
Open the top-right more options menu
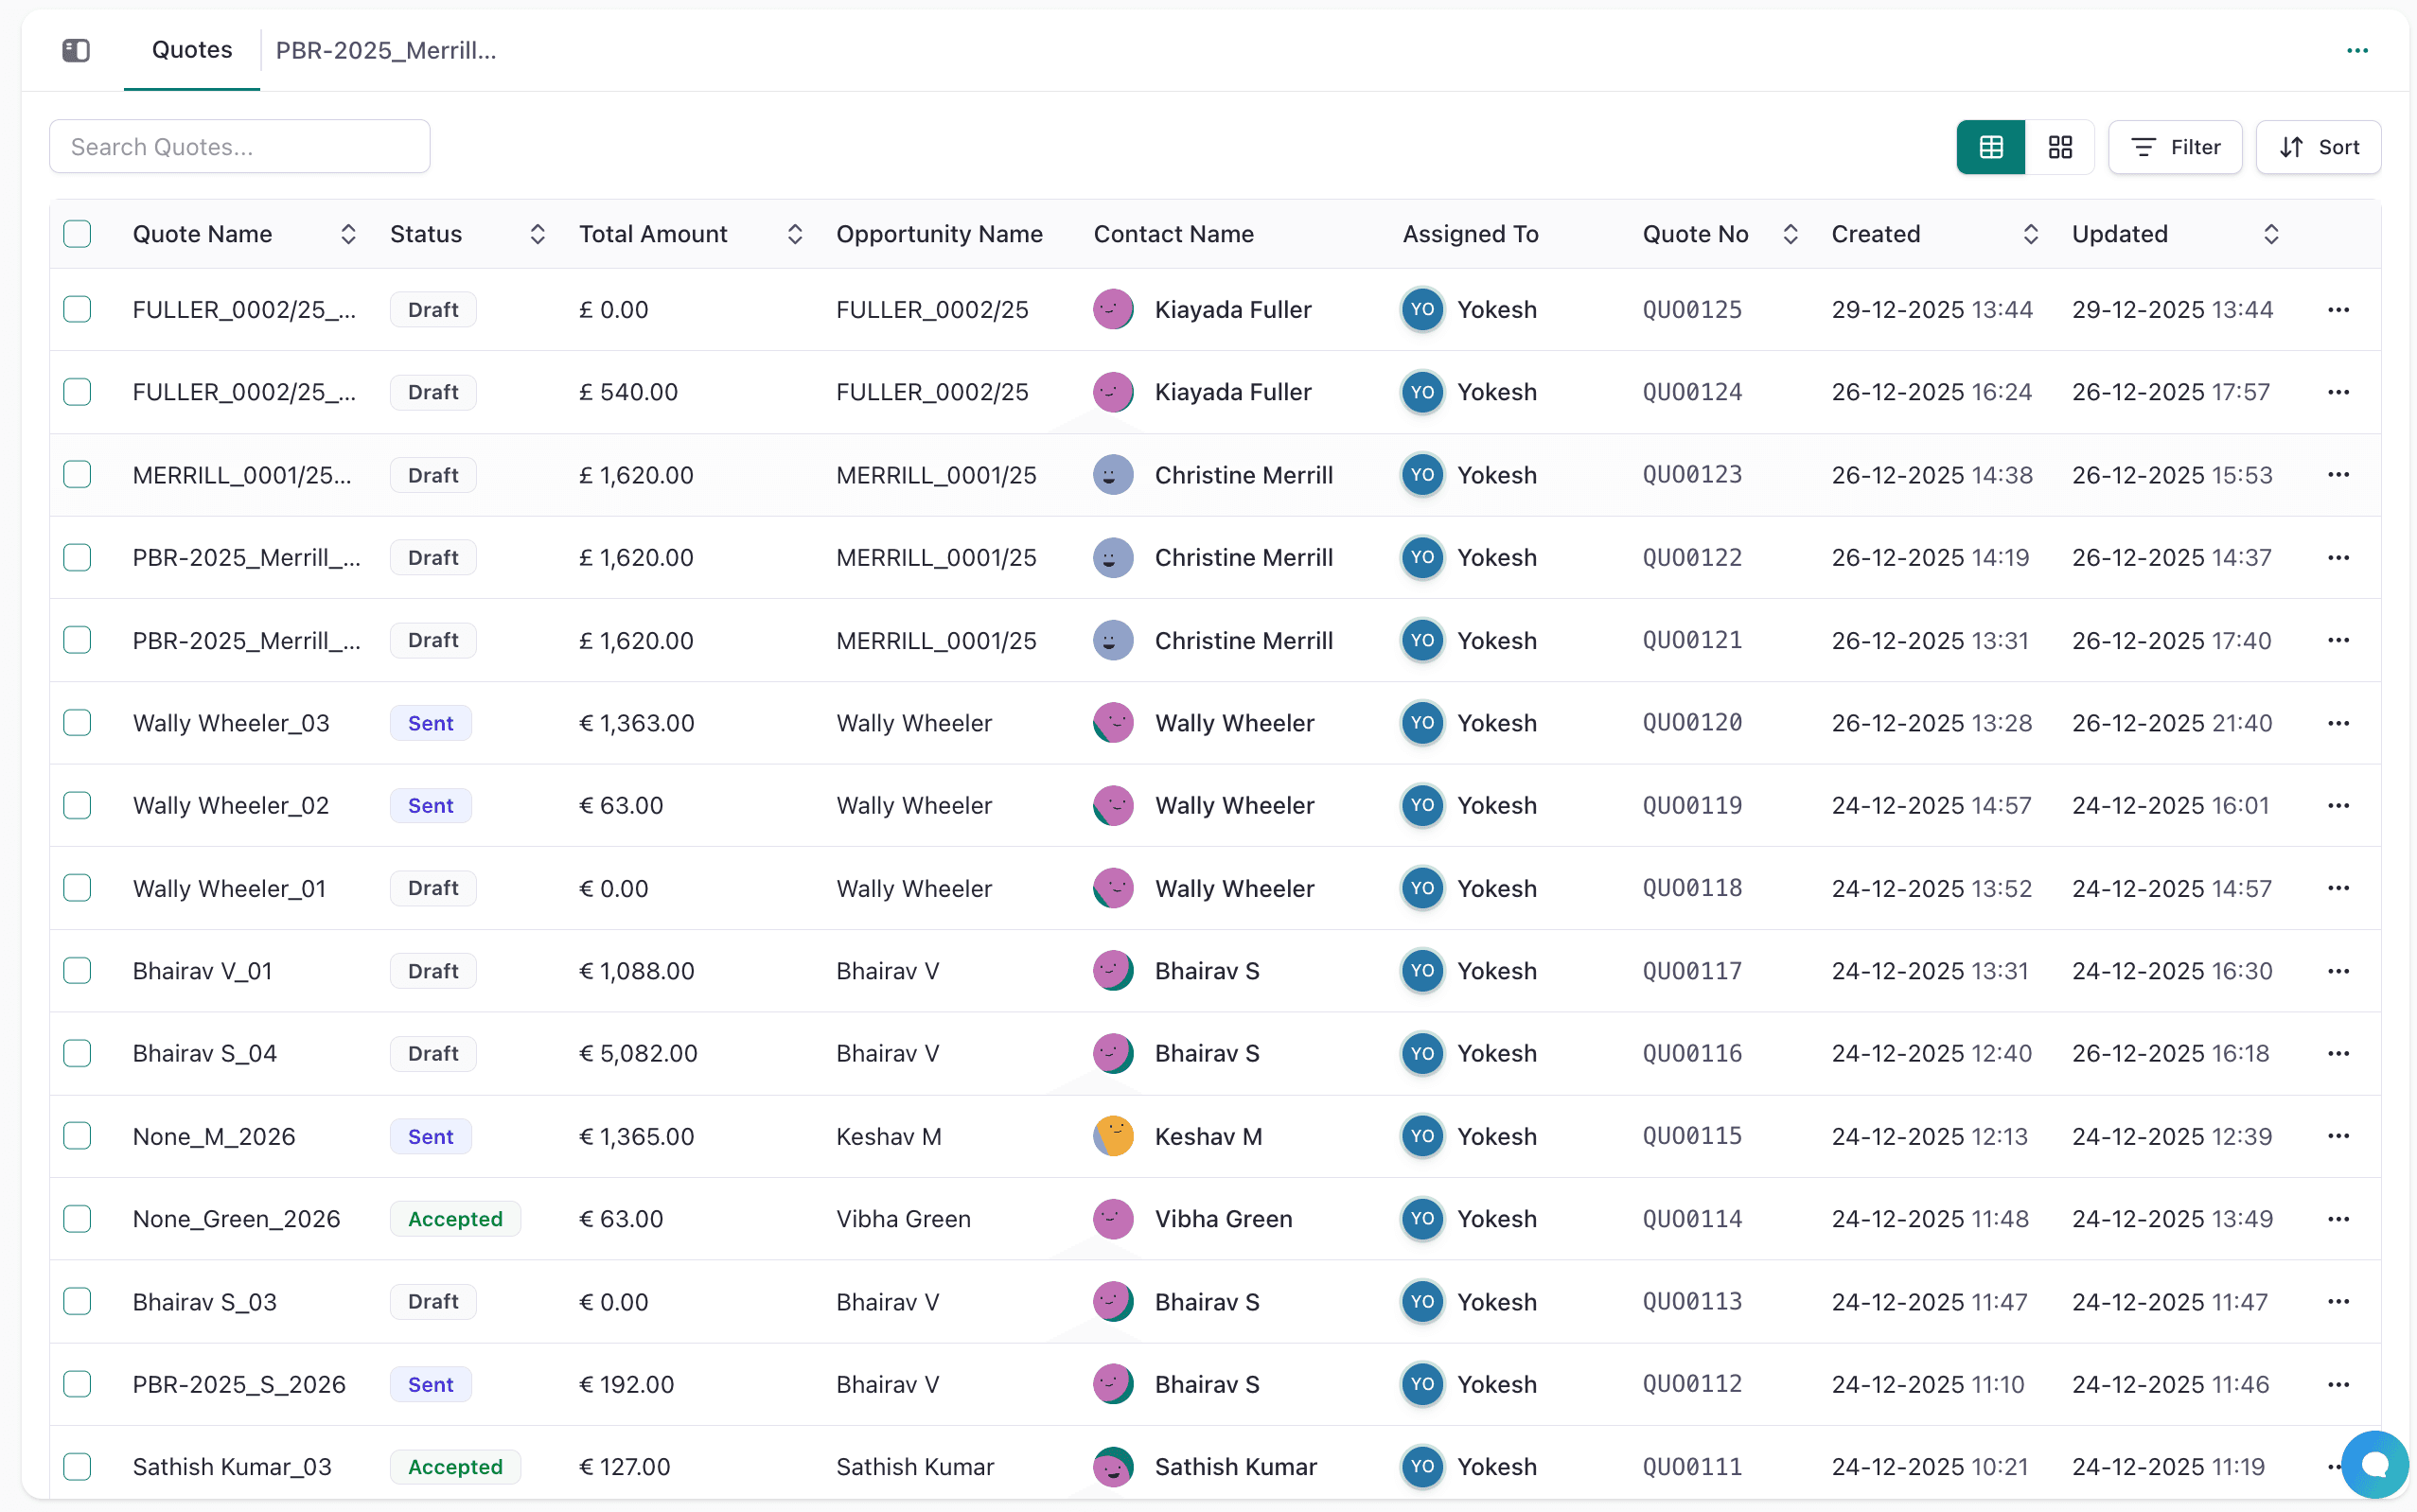point(2357,50)
